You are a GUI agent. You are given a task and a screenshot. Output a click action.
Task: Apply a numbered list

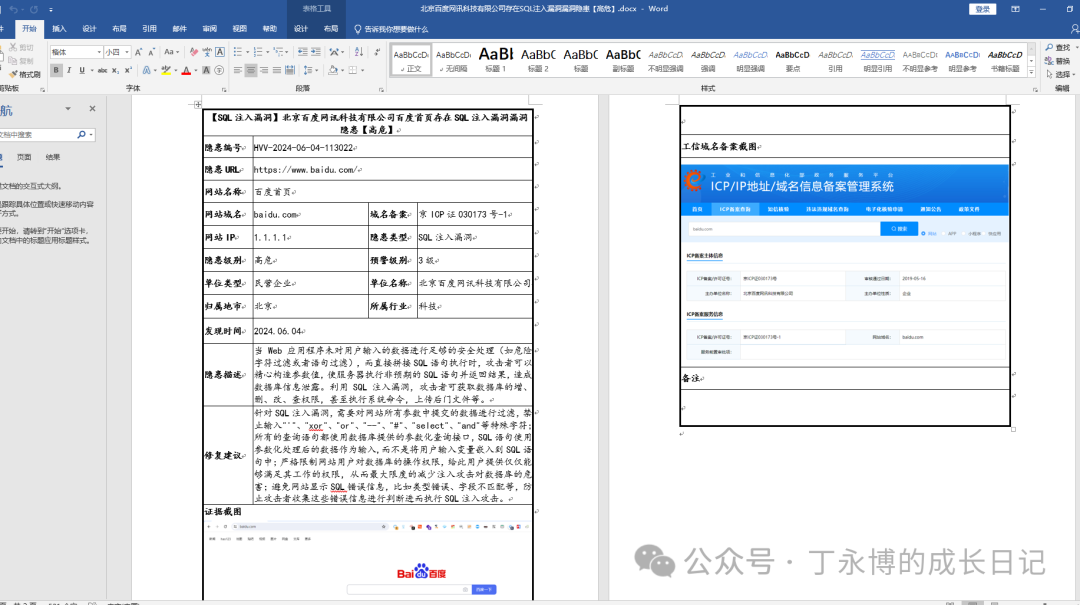point(258,52)
